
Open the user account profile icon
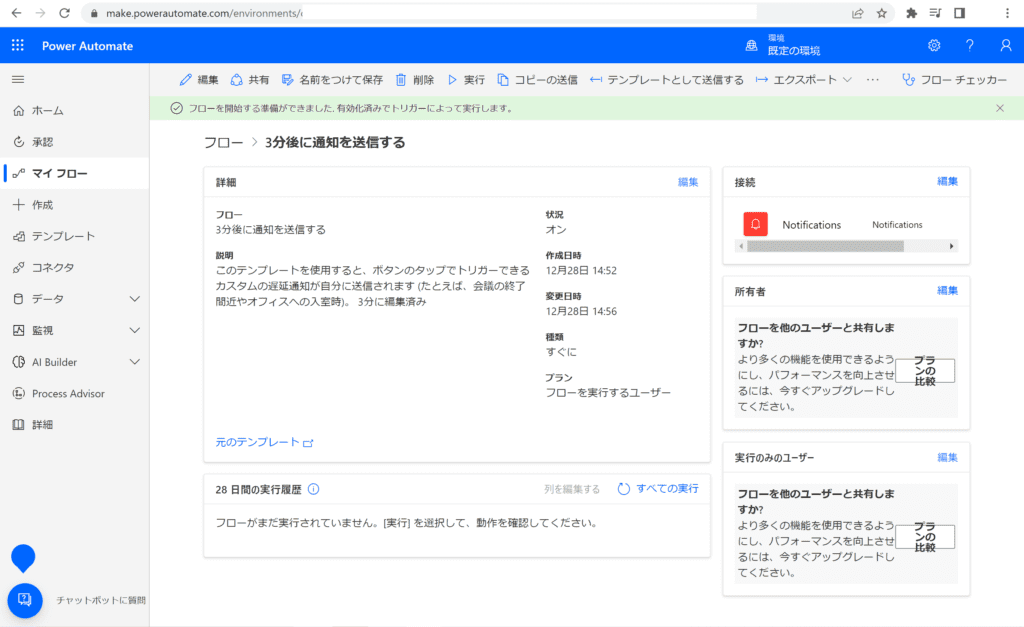pyautogui.click(x=1005, y=46)
